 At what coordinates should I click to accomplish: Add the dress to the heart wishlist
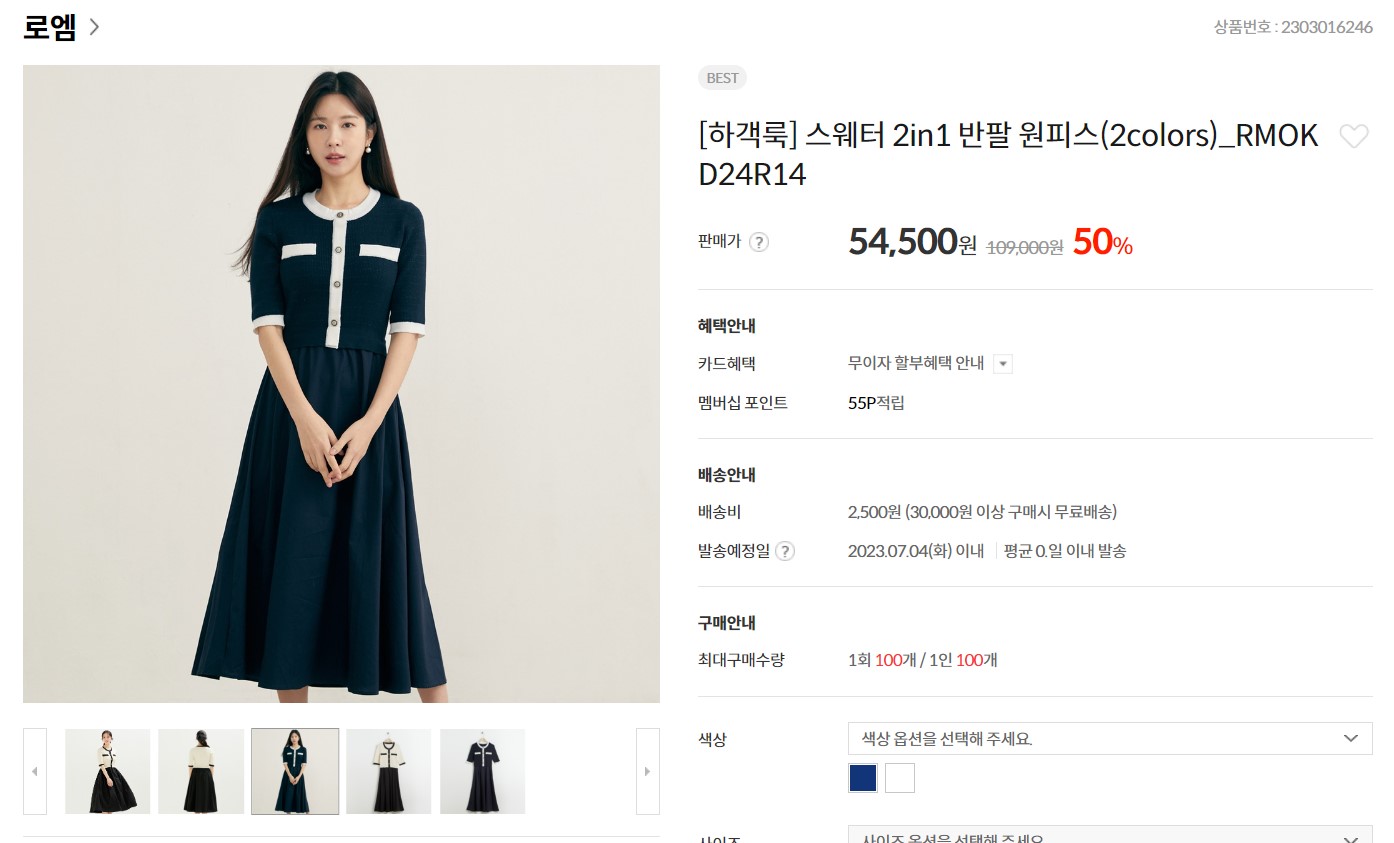click(1353, 137)
